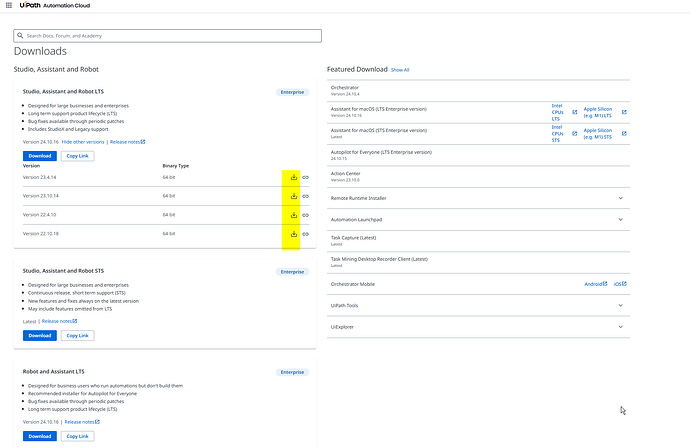Click Enterprise badge on Studio STS card
Viewport: 690px width, 447px height.
[x=293, y=272]
